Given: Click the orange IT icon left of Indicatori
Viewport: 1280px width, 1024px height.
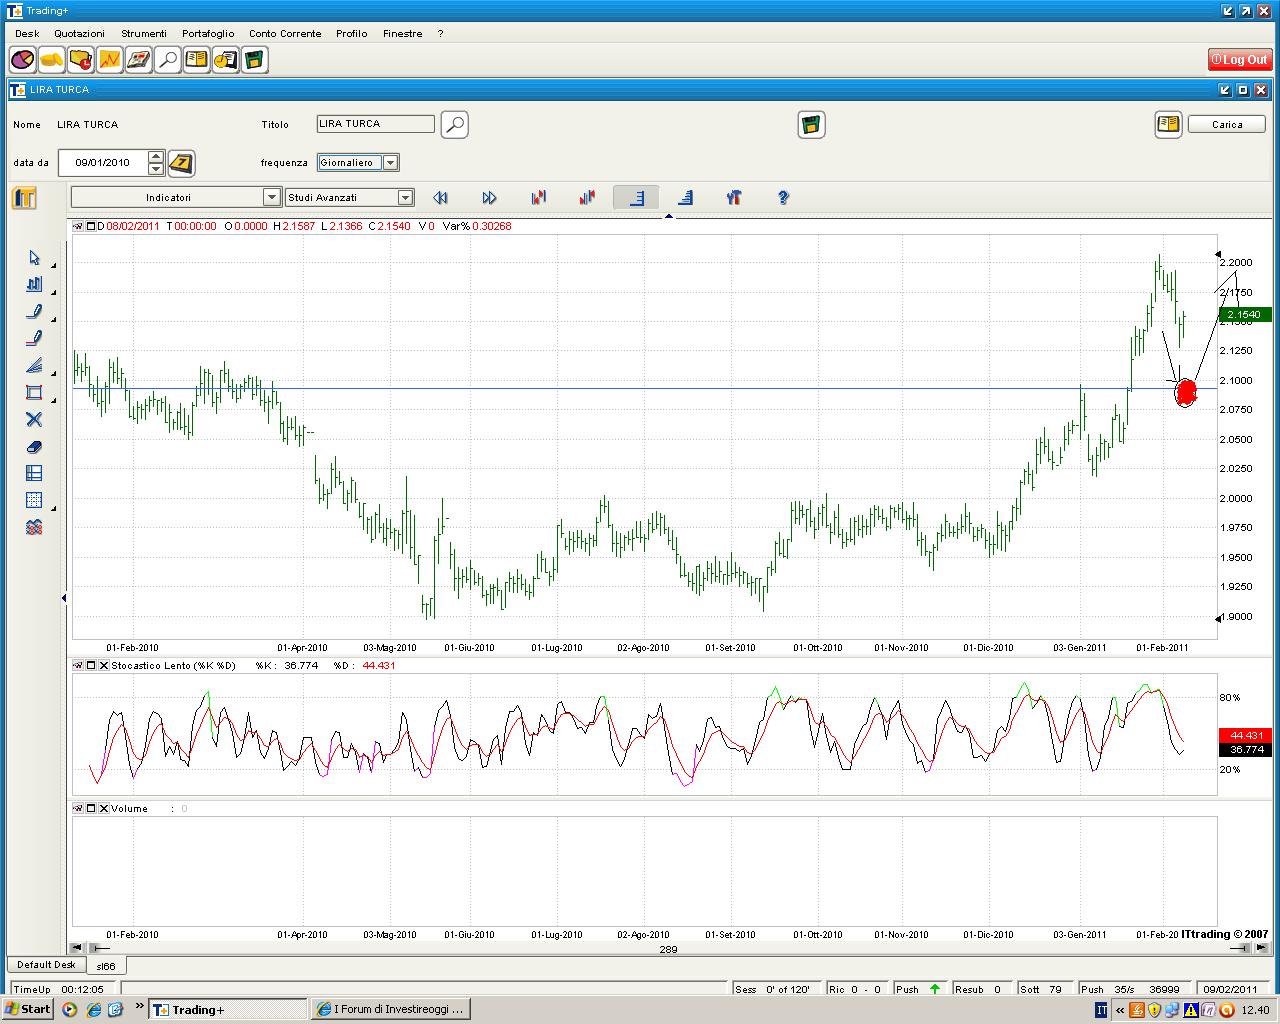Looking at the screenshot, I should (x=24, y=198).
